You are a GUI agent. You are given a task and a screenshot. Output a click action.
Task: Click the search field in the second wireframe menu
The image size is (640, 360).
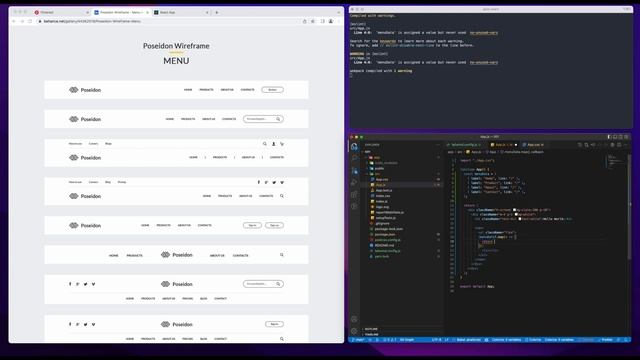click(x=263, y=119)
